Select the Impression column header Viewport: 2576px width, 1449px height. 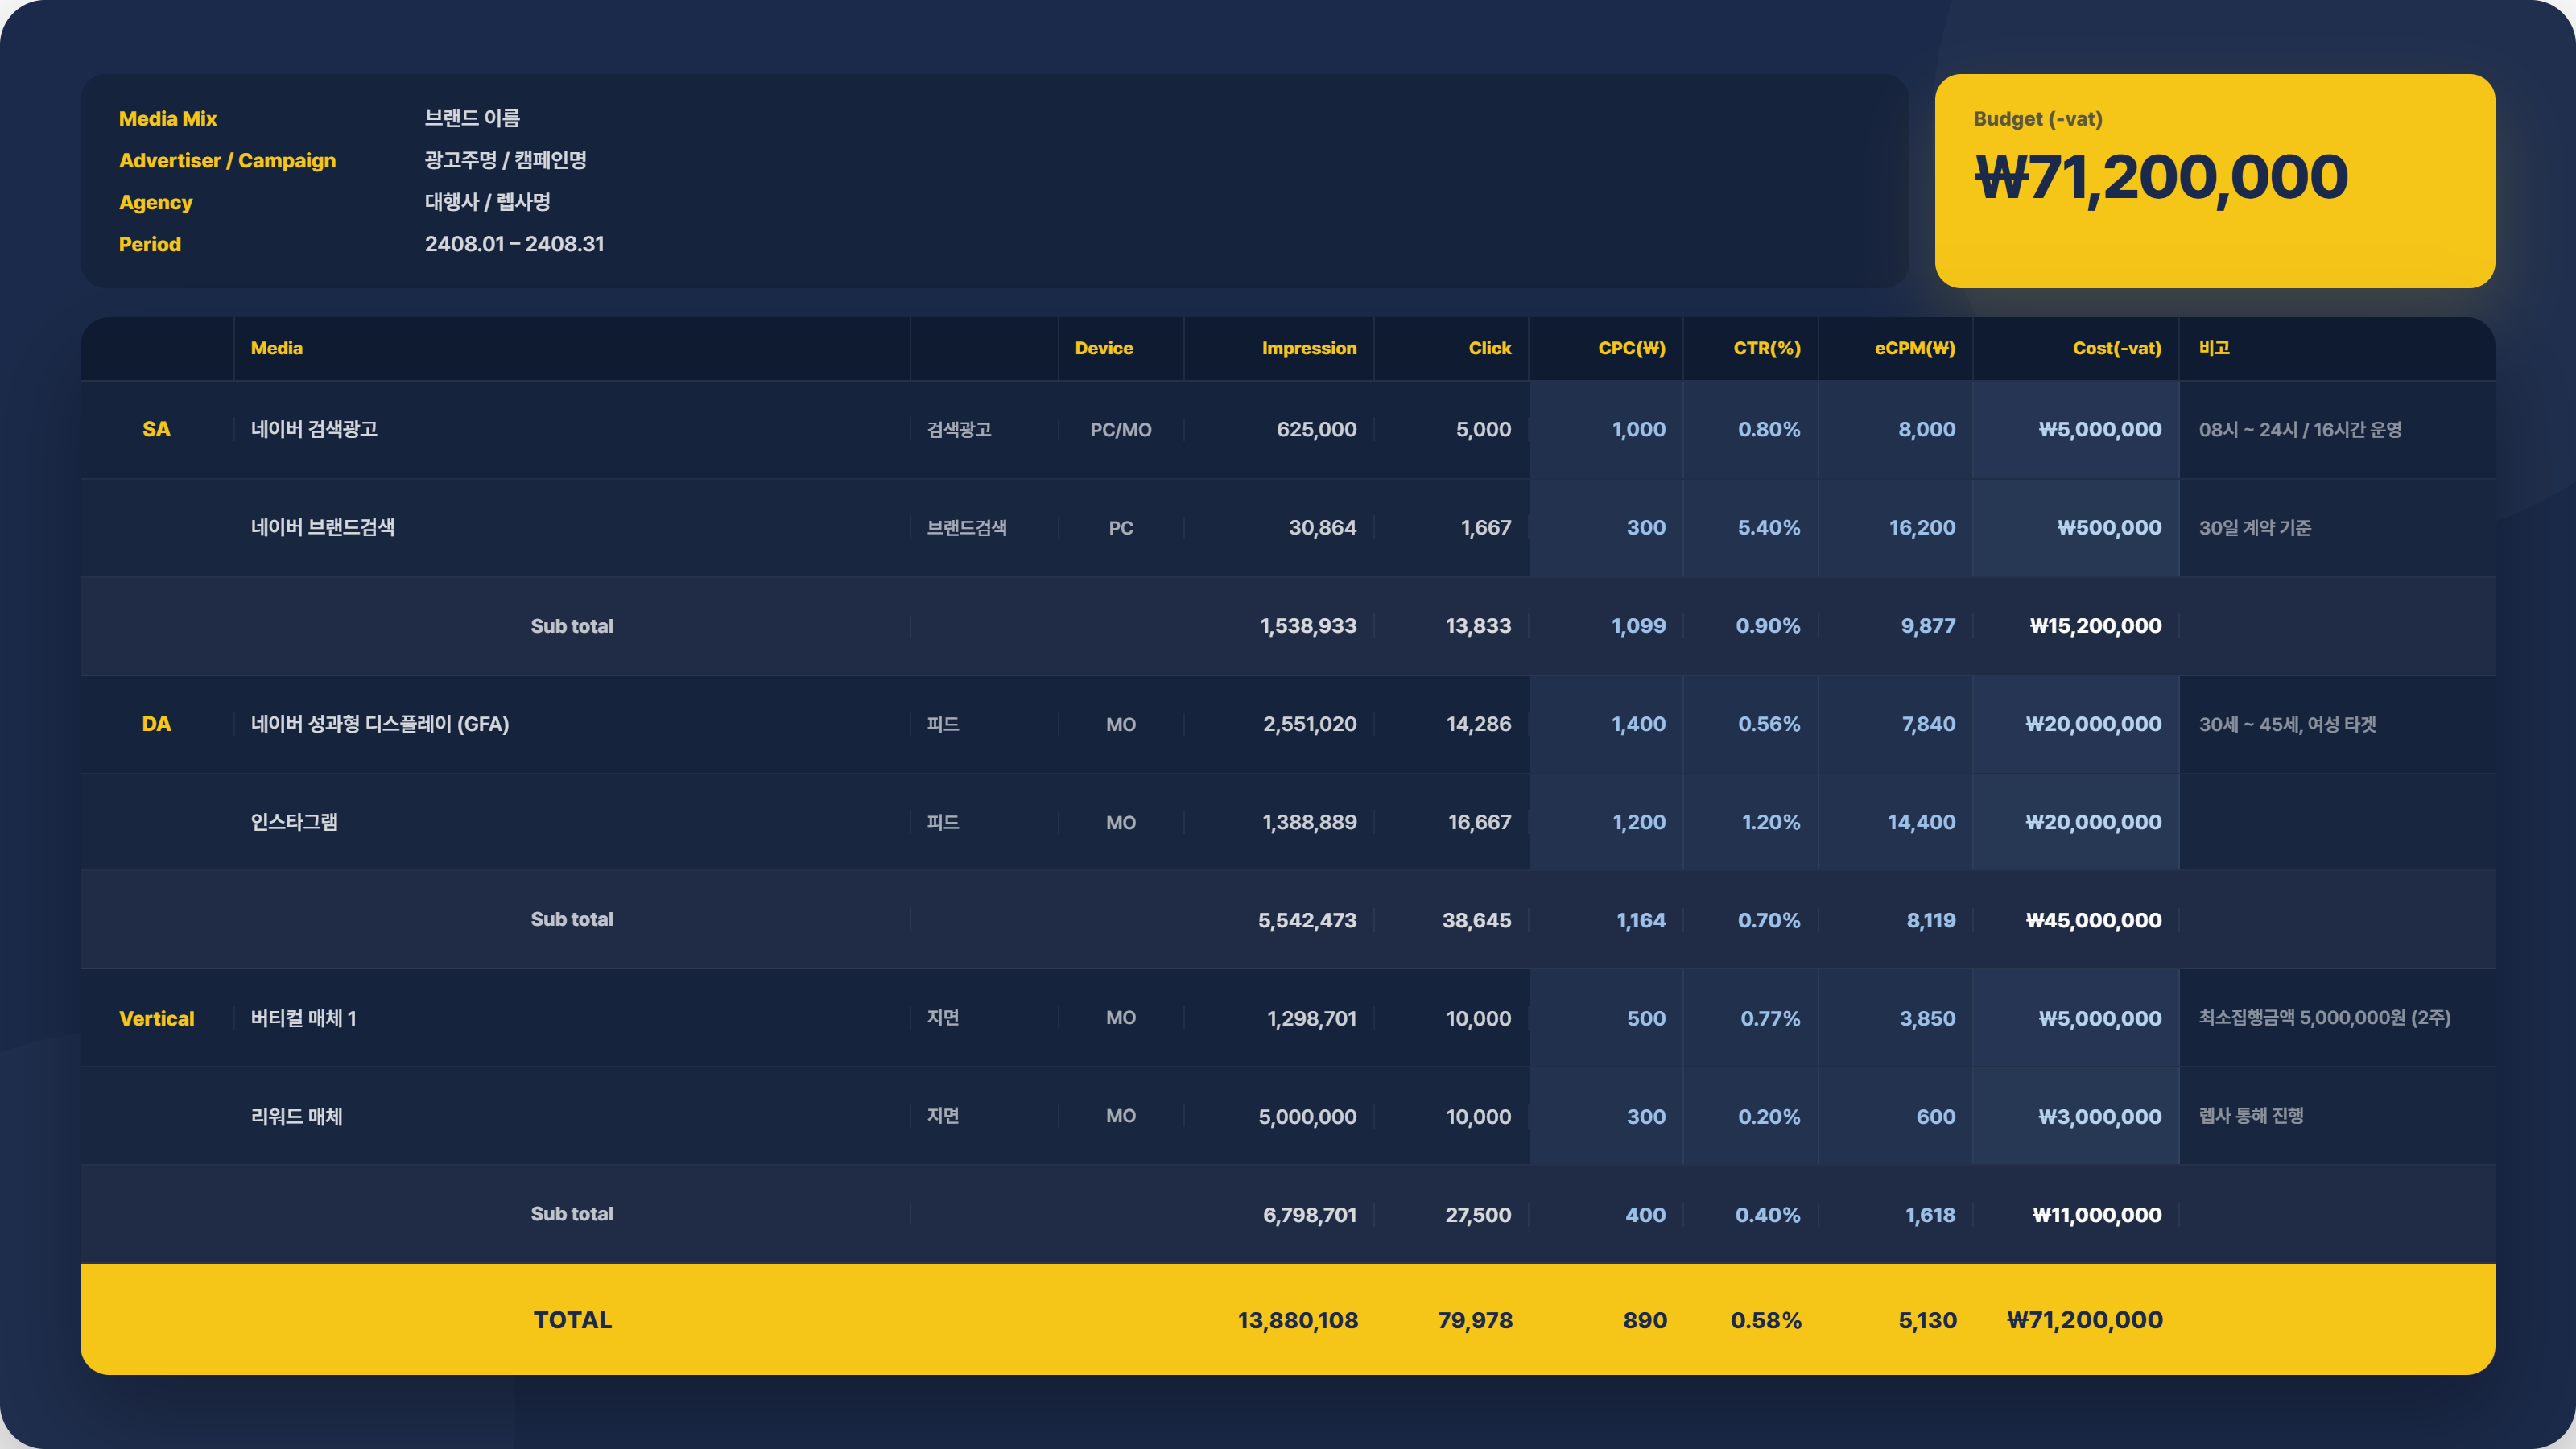(1309, 348)
